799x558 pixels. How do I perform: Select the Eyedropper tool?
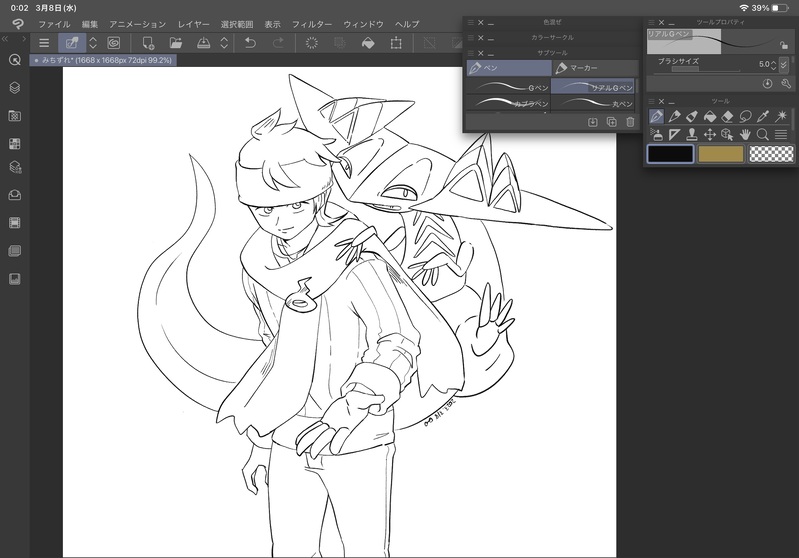click(x=763, y=116)
